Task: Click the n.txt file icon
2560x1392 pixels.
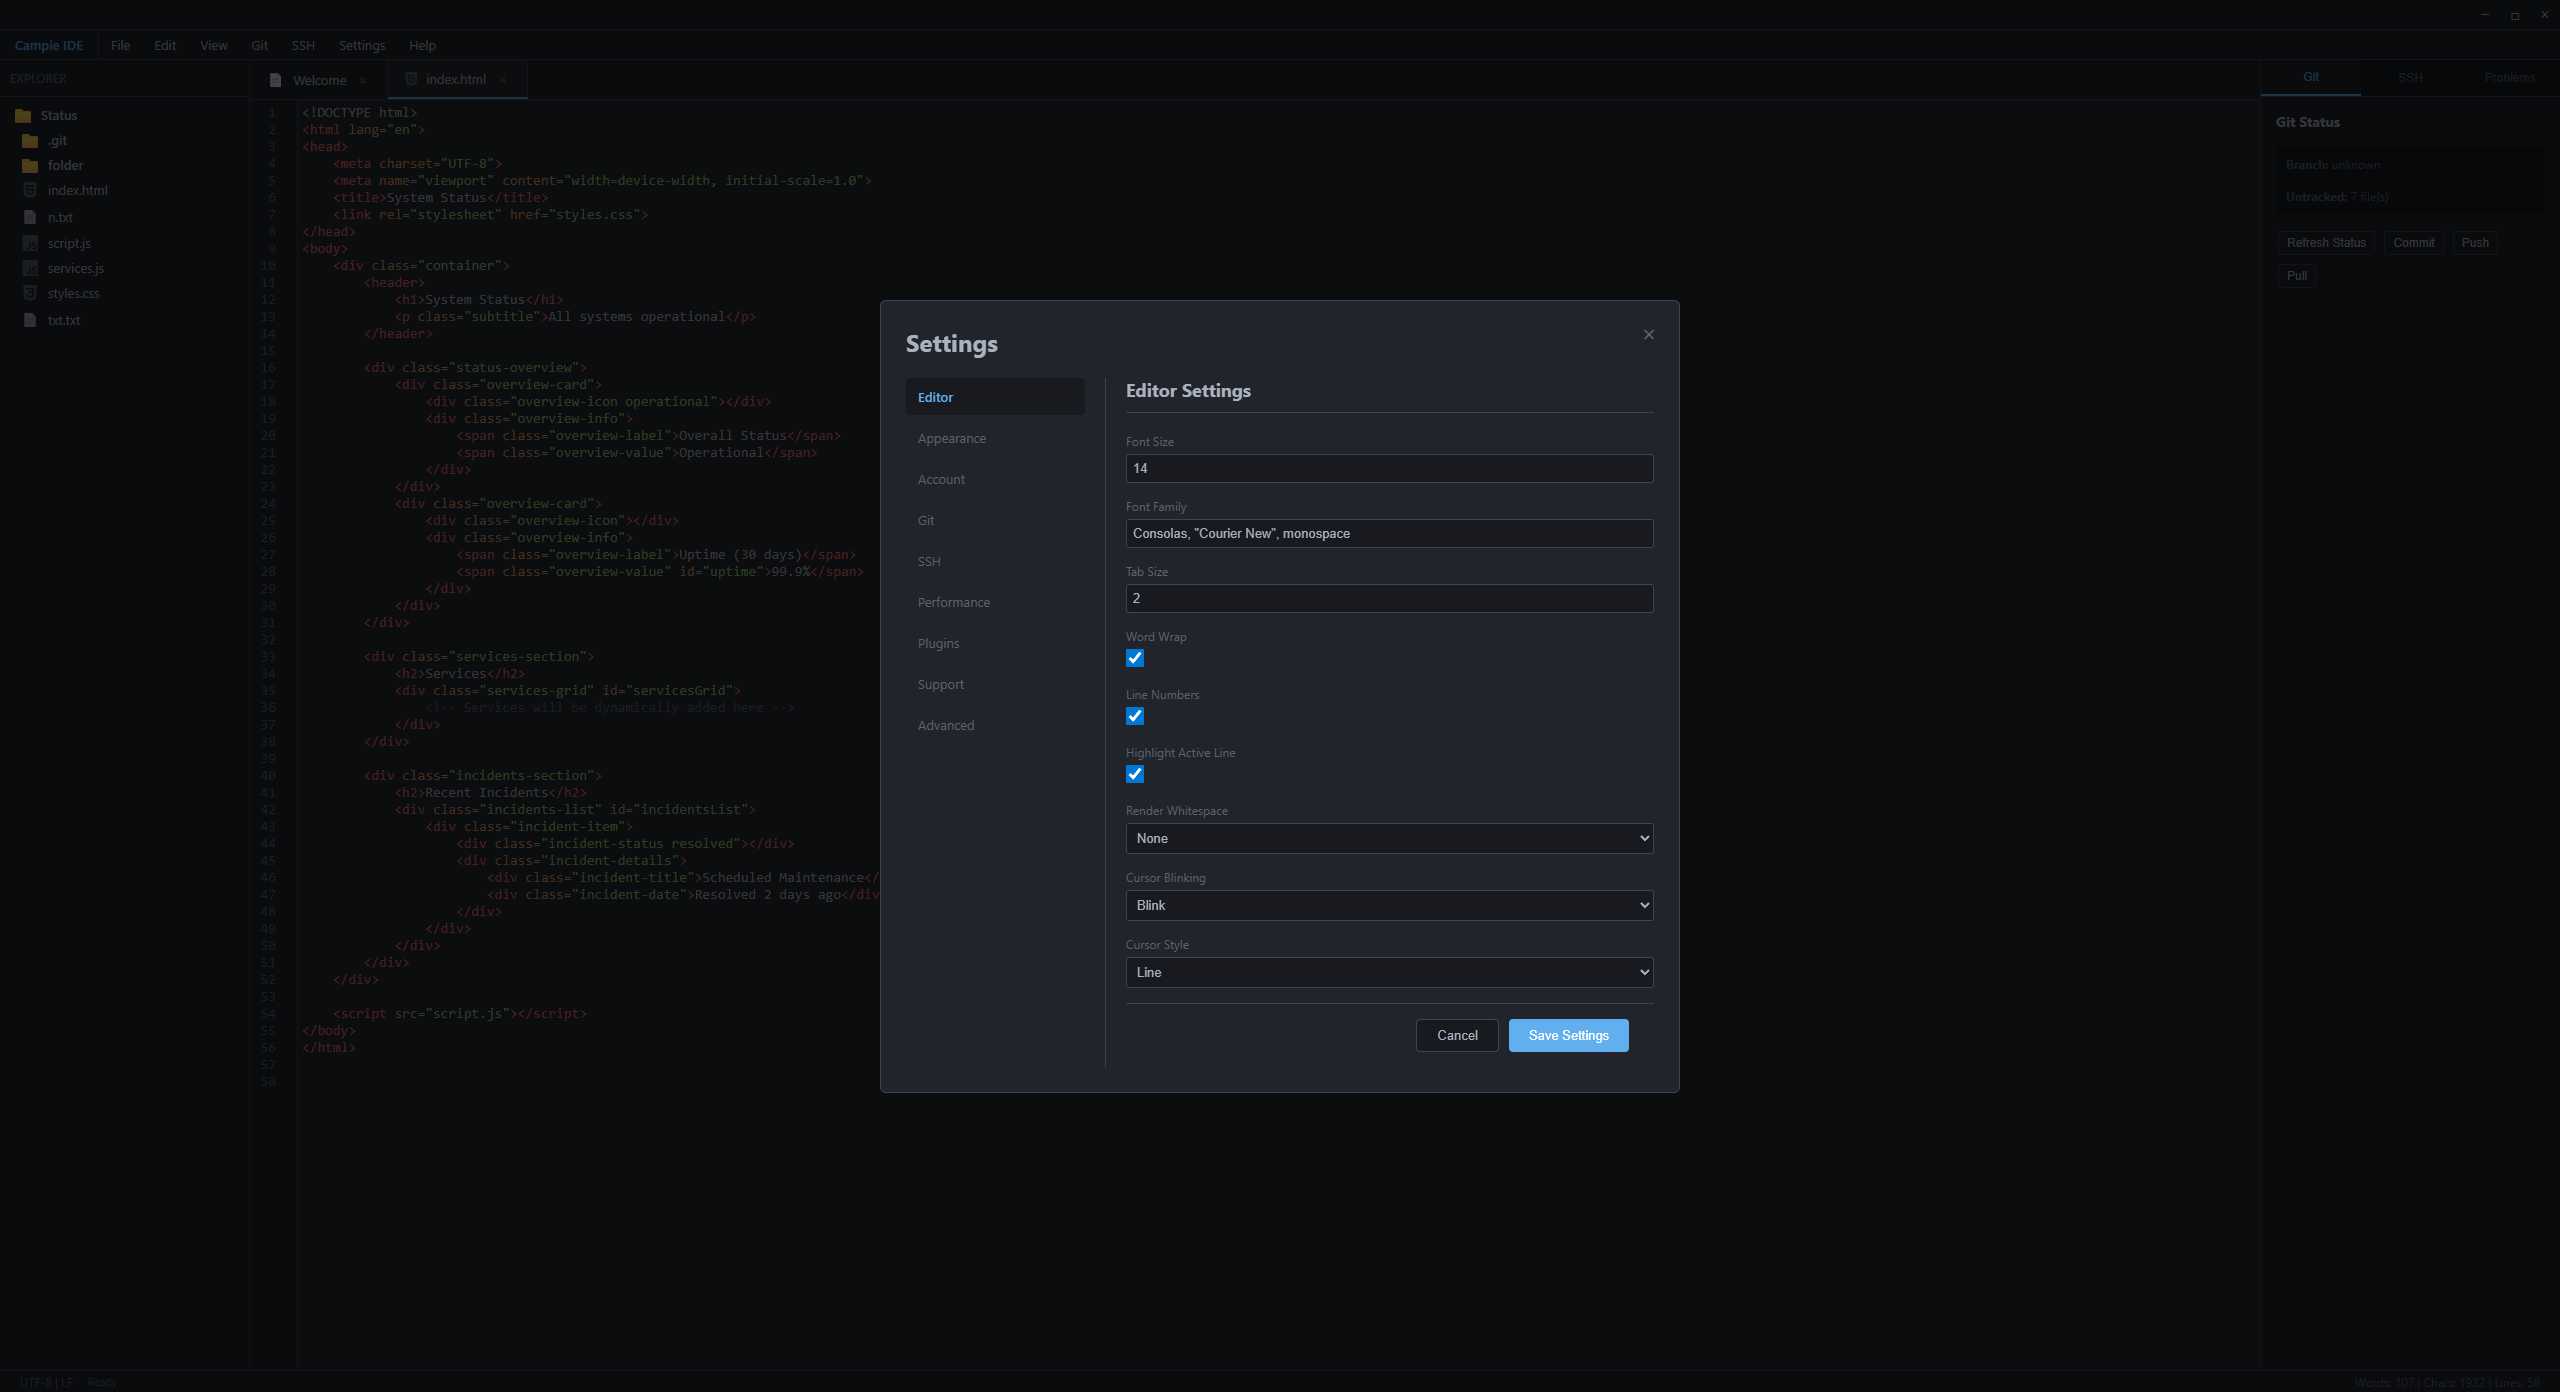Action: (30, 217)
